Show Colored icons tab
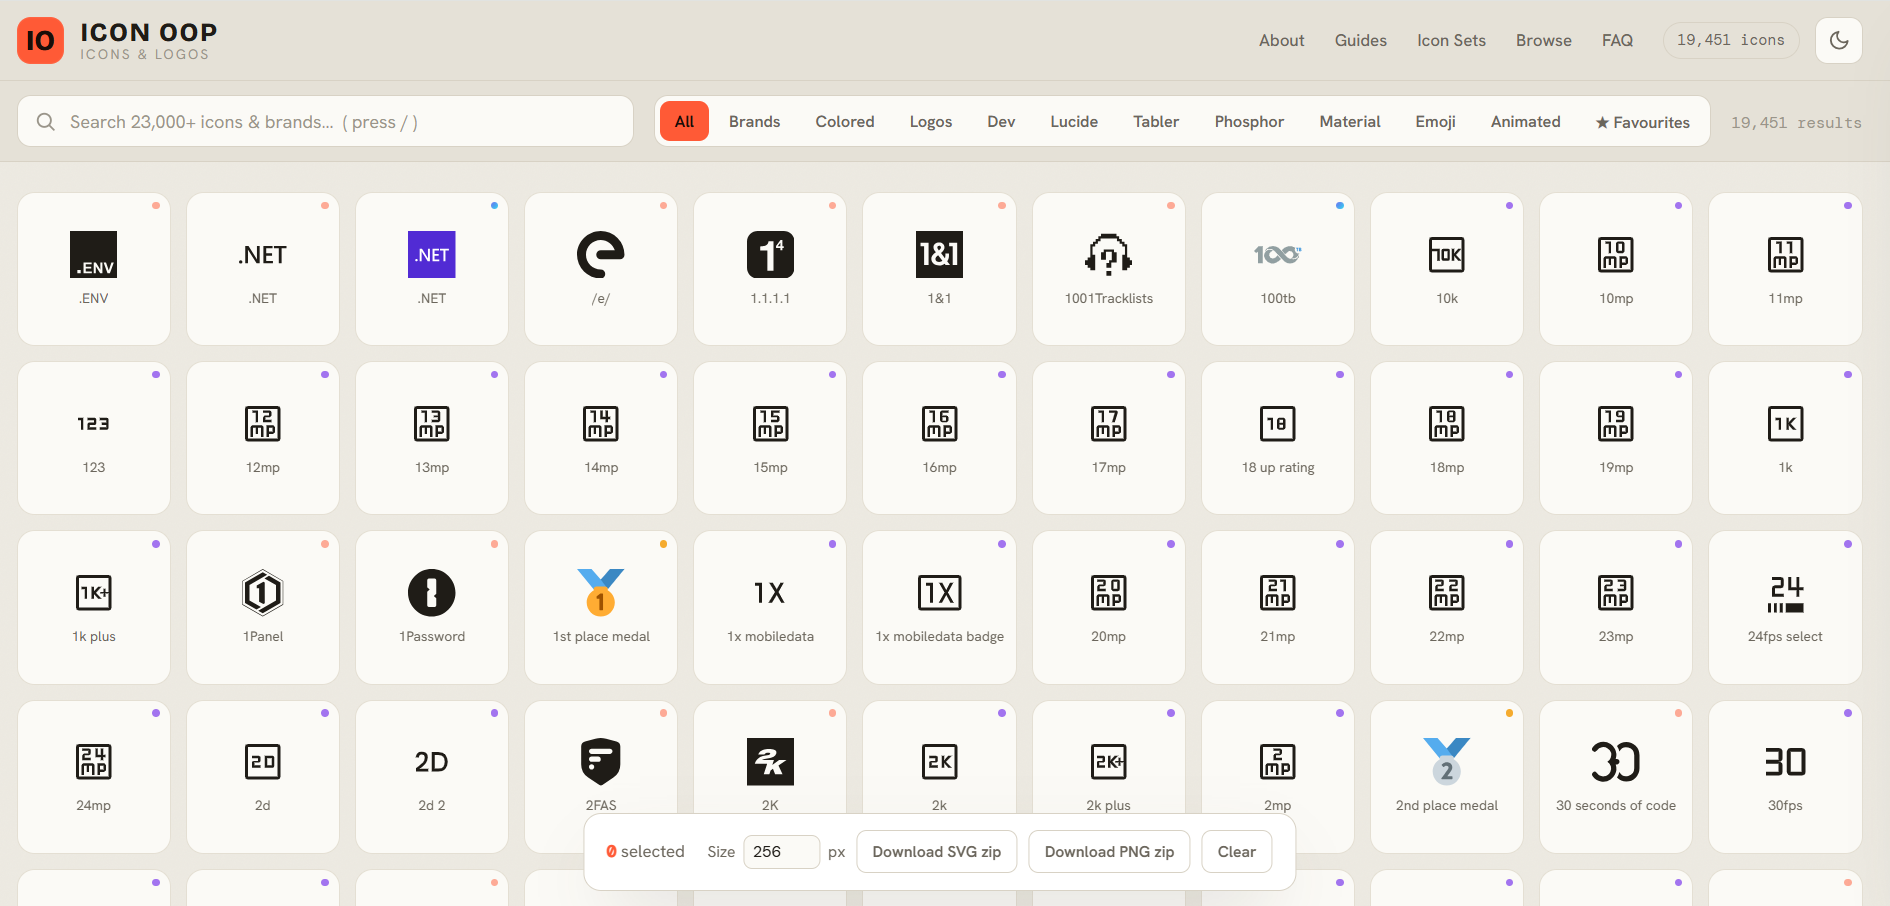1890x906 pixels. tap(845, 121)
